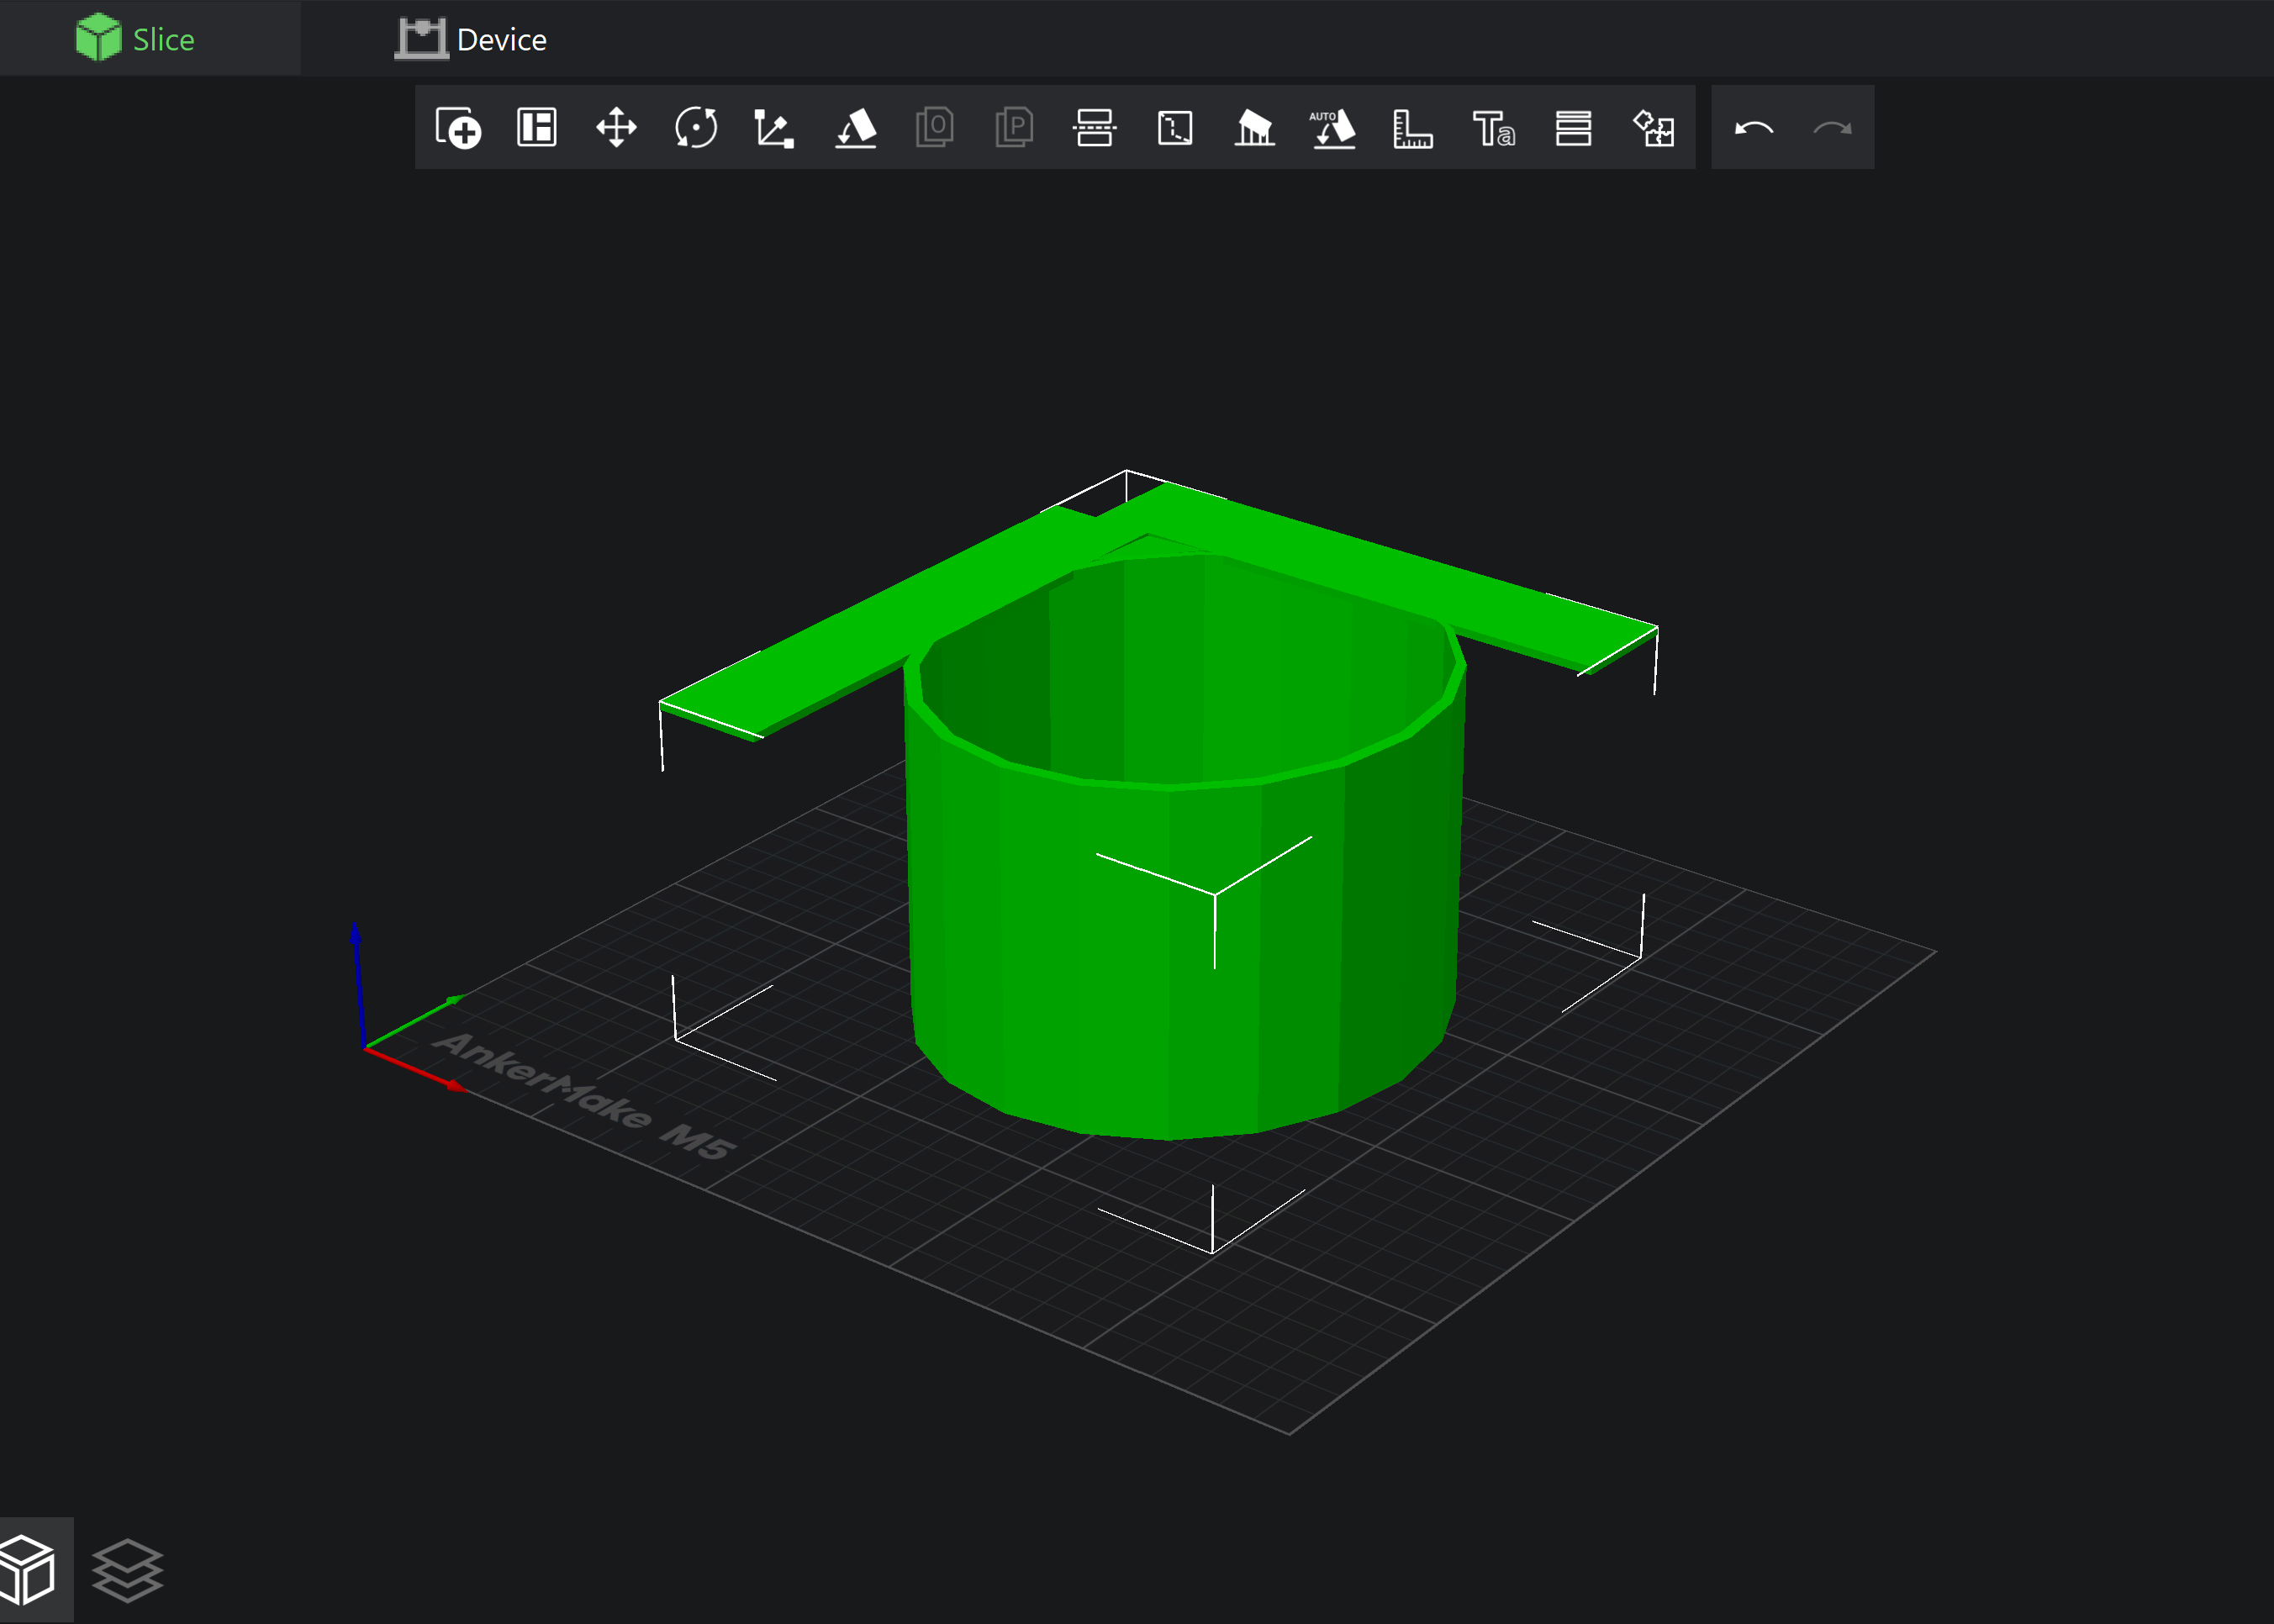
Task: Open the supports tool
Action: pos(1254,128)
